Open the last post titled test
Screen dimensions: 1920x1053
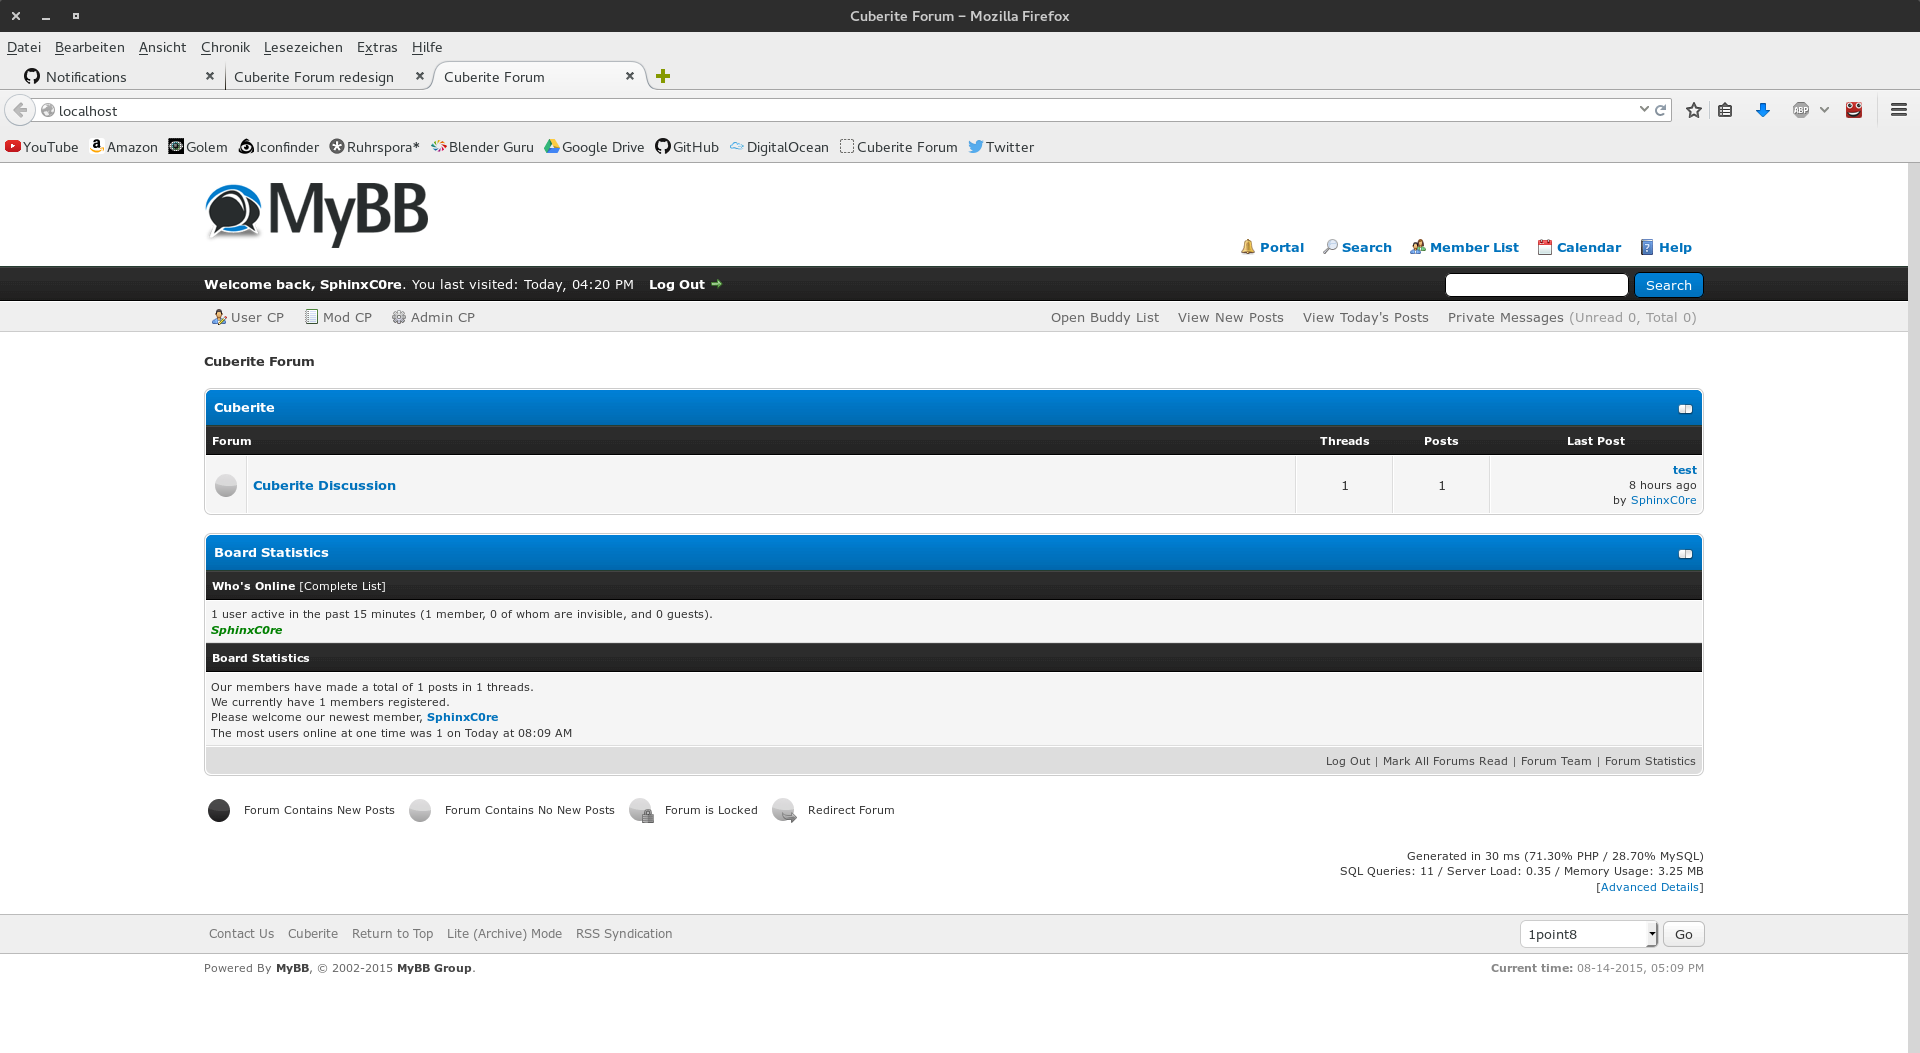tap(1685, 470)
